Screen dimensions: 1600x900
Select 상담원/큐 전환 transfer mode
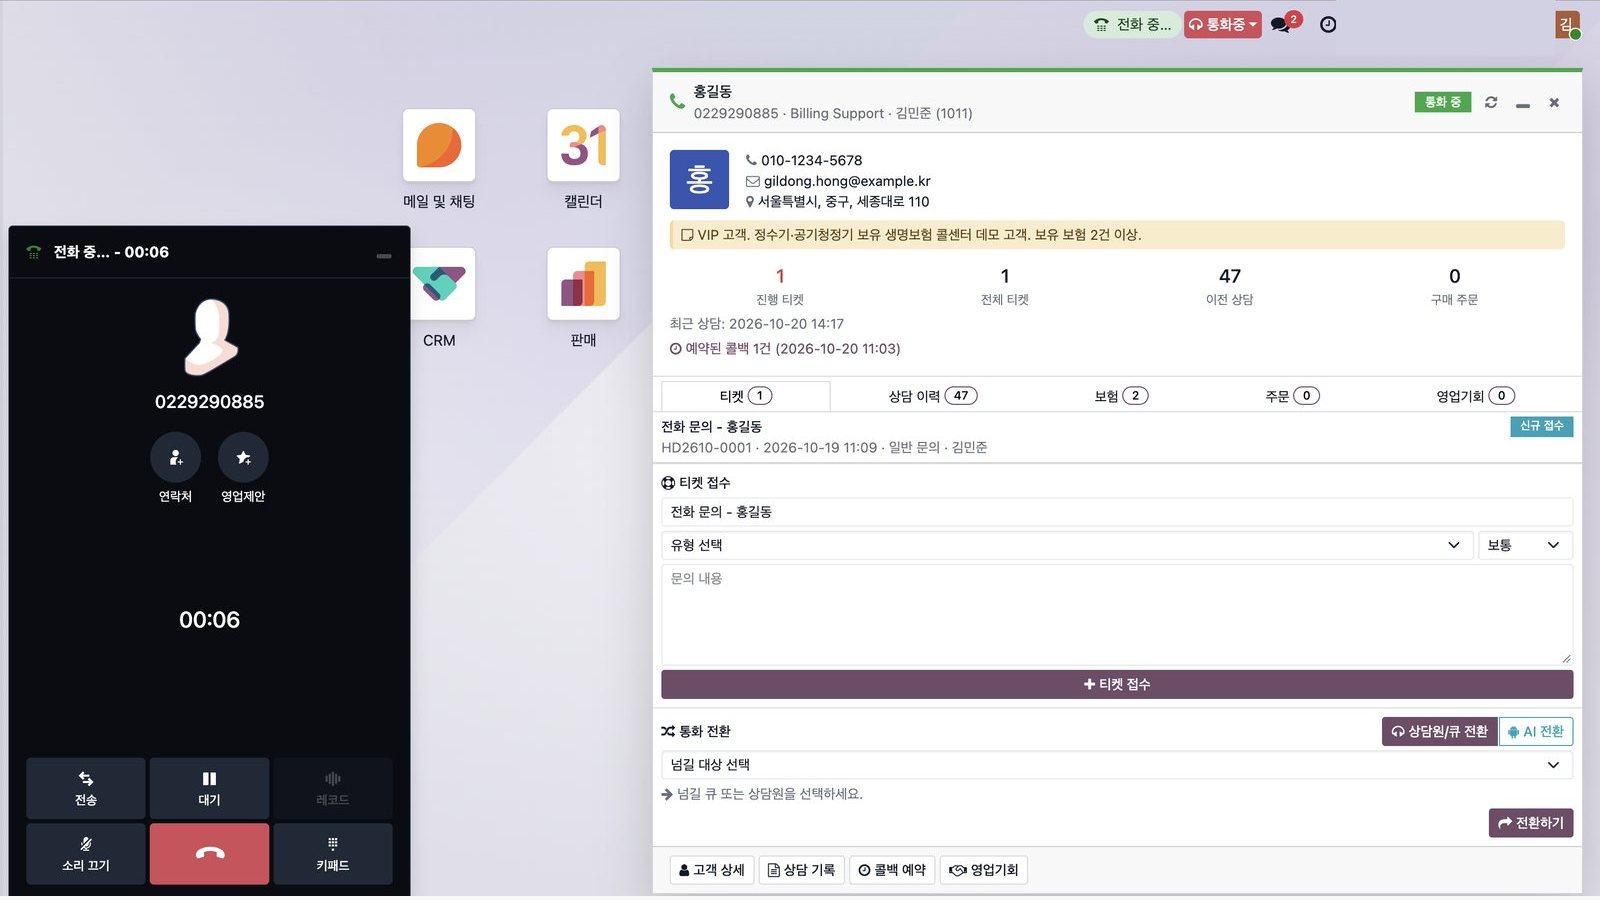click(x=1440, y=732)
